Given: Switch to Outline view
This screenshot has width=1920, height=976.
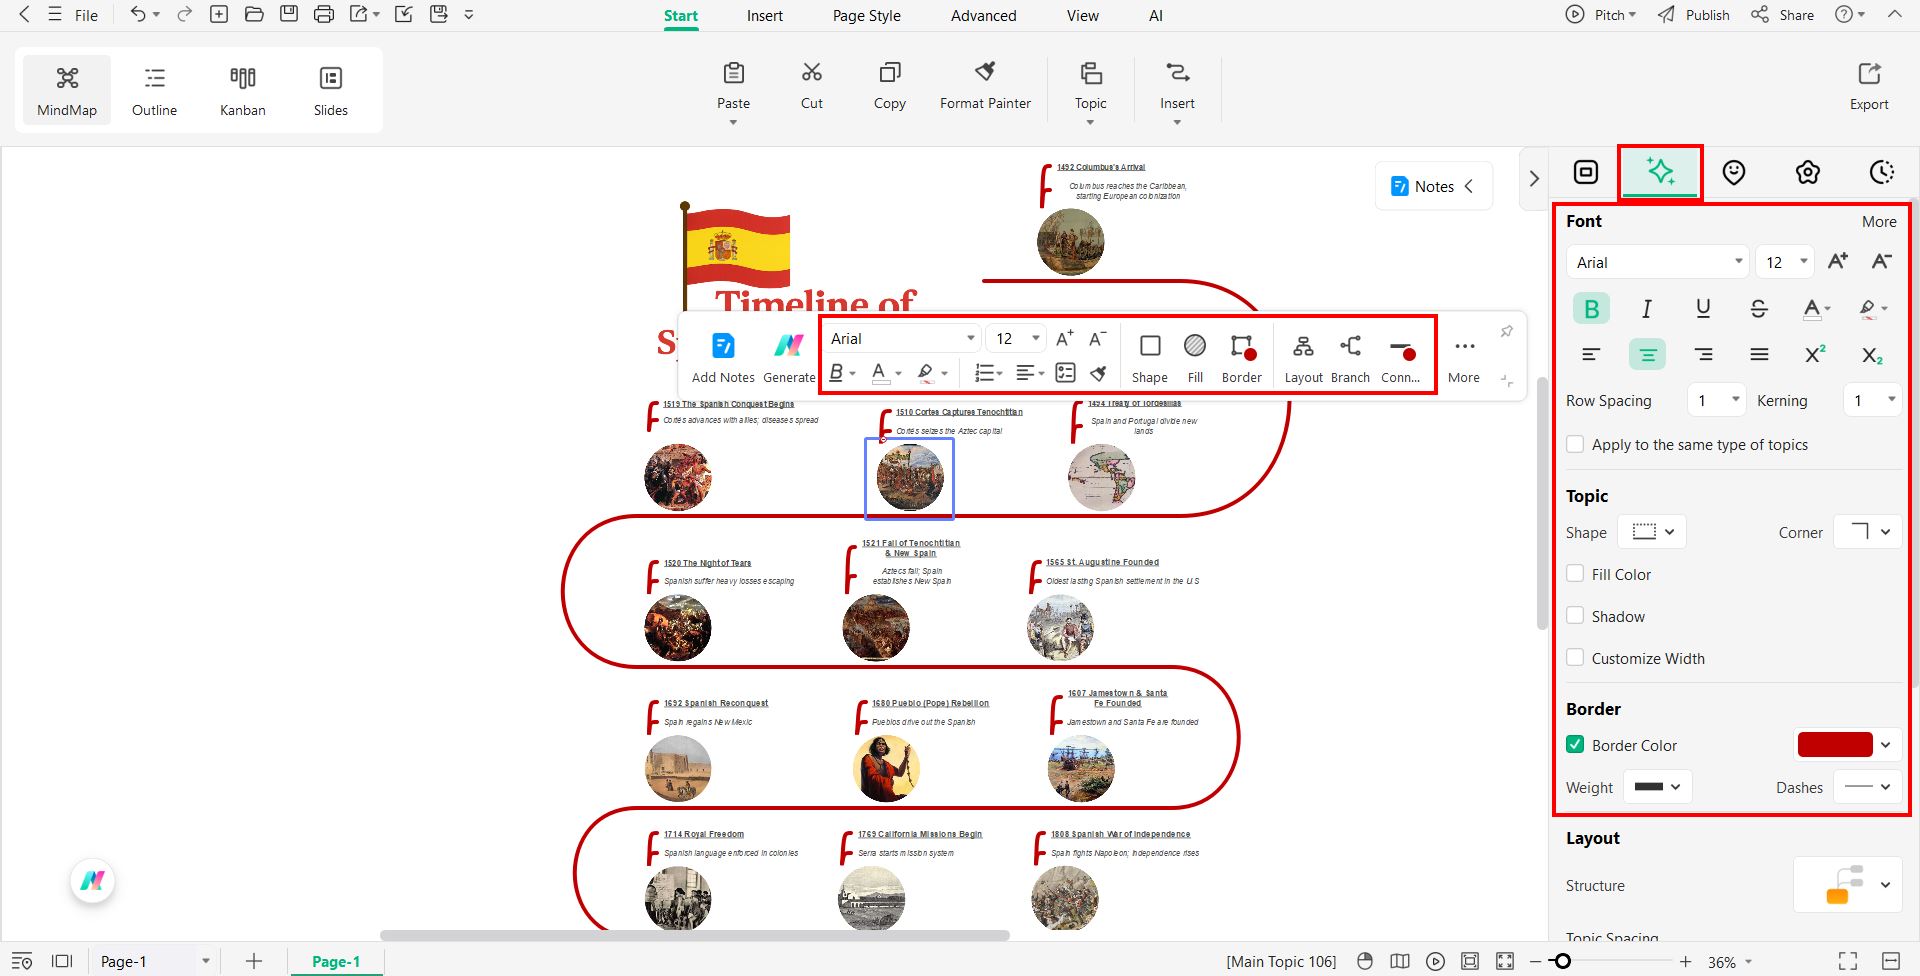Looking at the screenshot, I should [154, 91].
